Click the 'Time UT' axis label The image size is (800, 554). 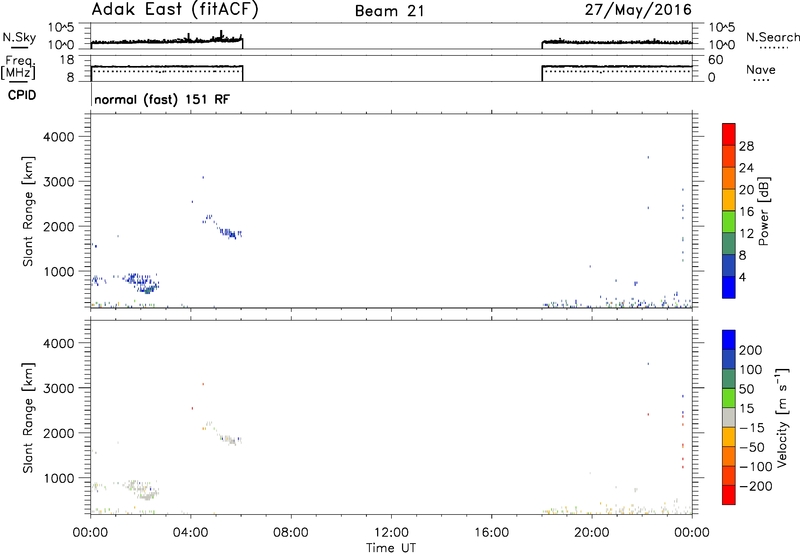click(x=391, y=548)
